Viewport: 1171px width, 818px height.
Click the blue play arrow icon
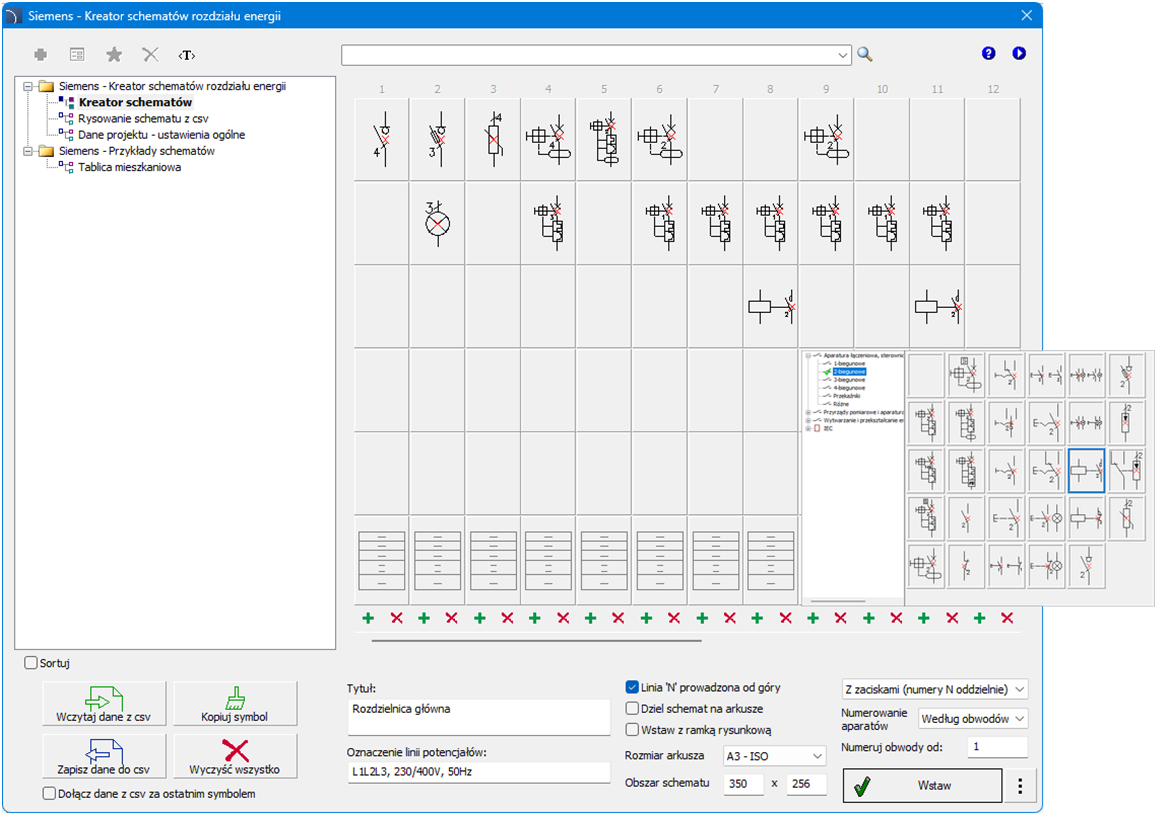point(1019,54)
